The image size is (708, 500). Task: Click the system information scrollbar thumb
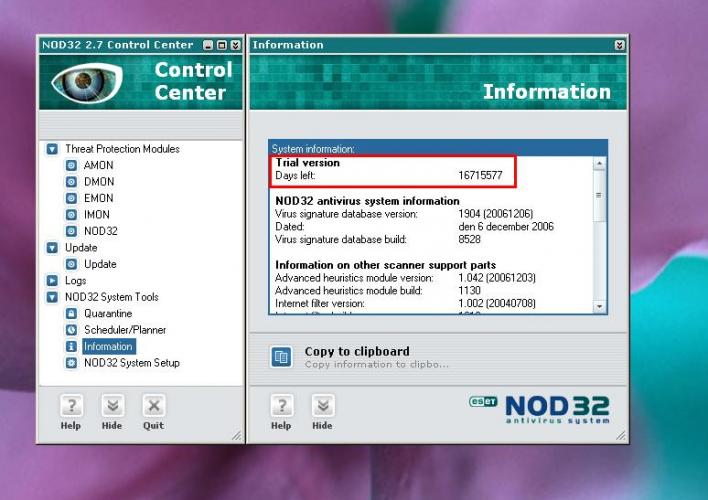point(599,196)
